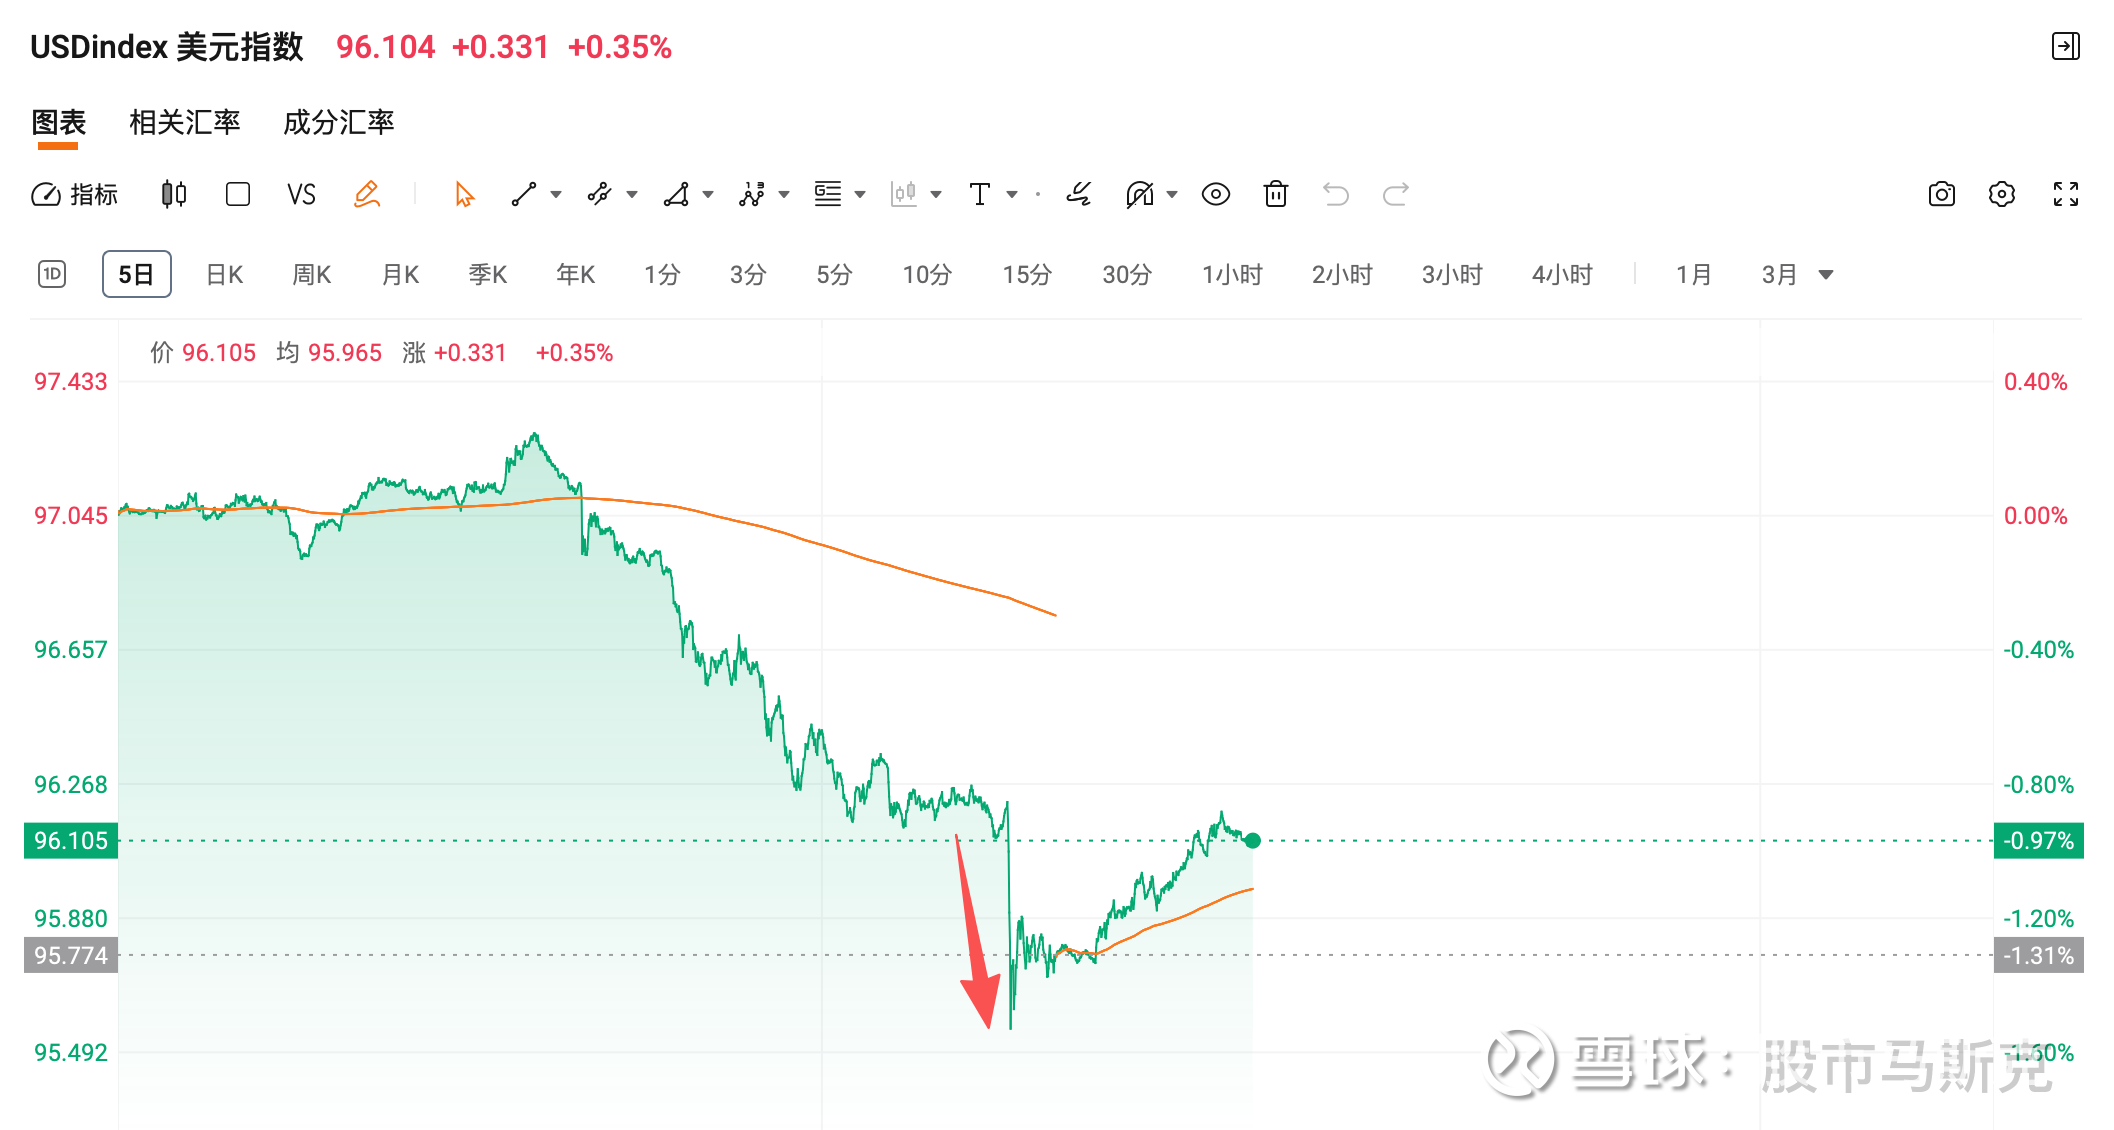Select the text annotation tool
The width and height of the screenshot is (2114, 1130).
[980, 194]
